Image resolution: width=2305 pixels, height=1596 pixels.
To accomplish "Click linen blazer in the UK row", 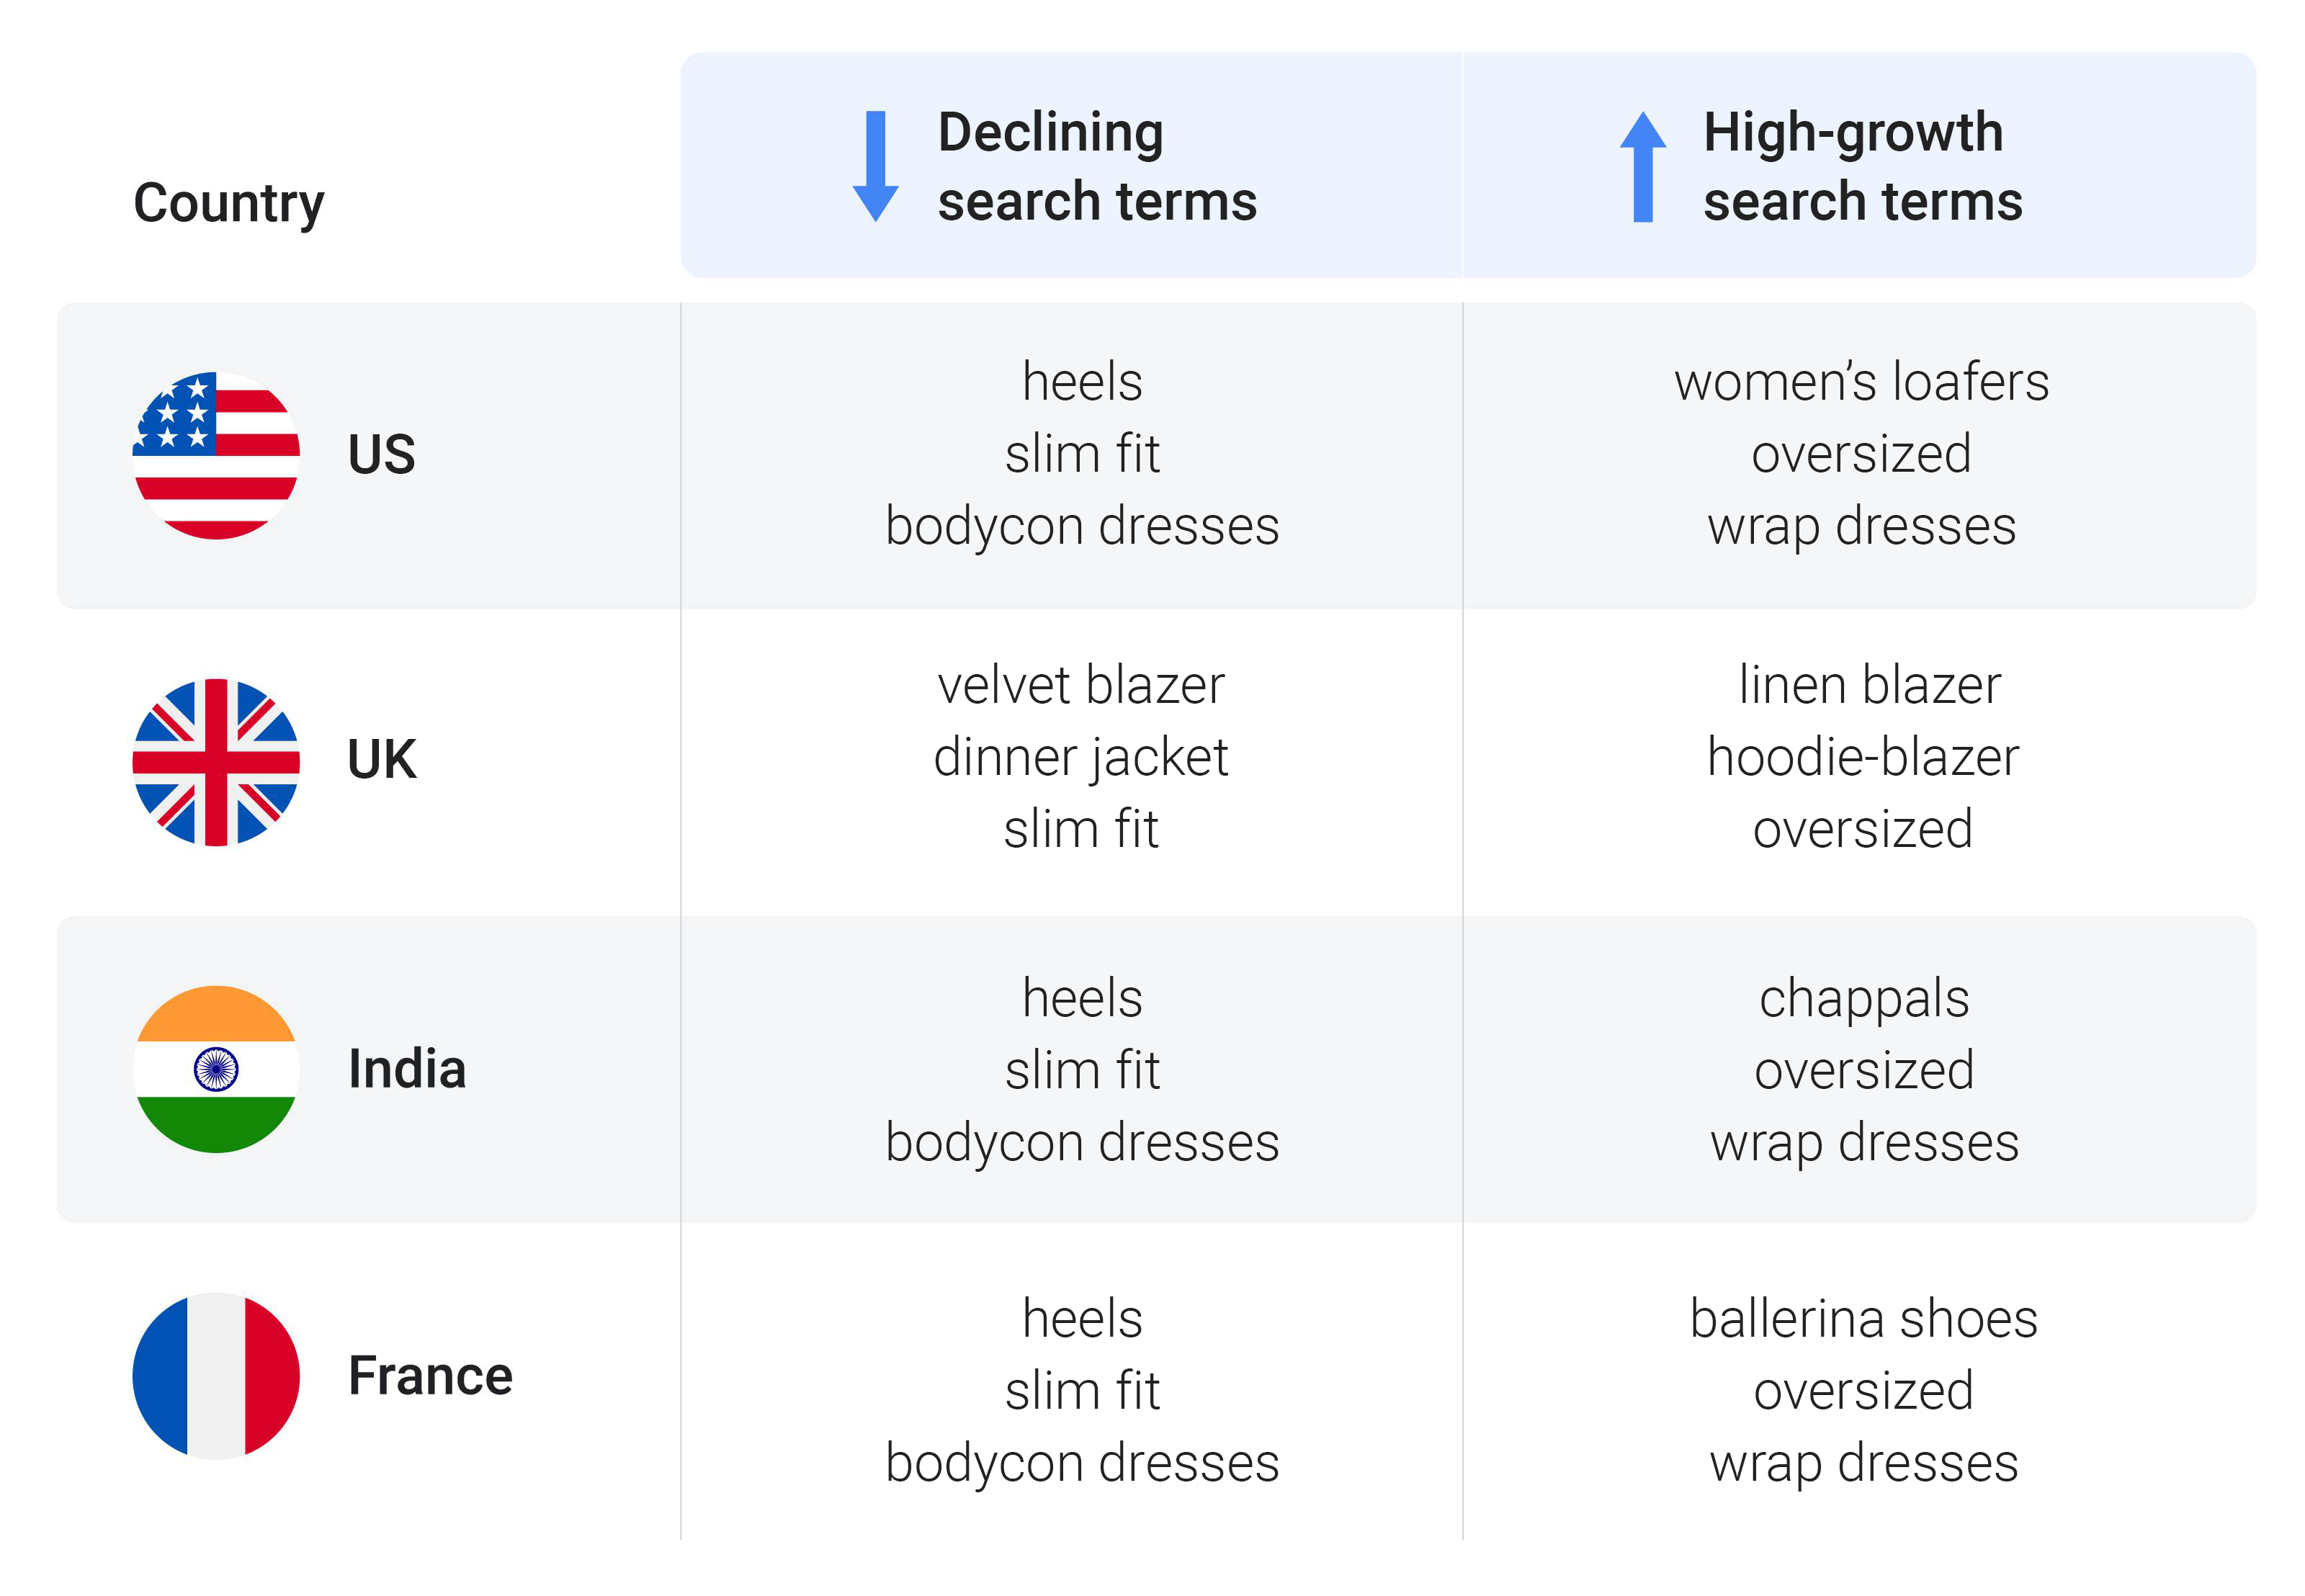I will coord(1870,686).
